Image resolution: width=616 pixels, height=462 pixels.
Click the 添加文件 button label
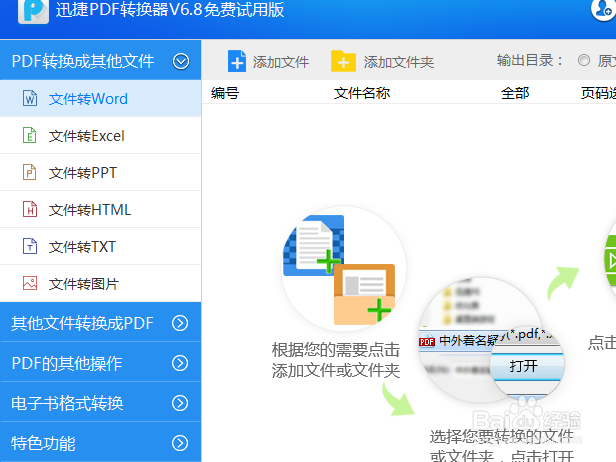281,62
